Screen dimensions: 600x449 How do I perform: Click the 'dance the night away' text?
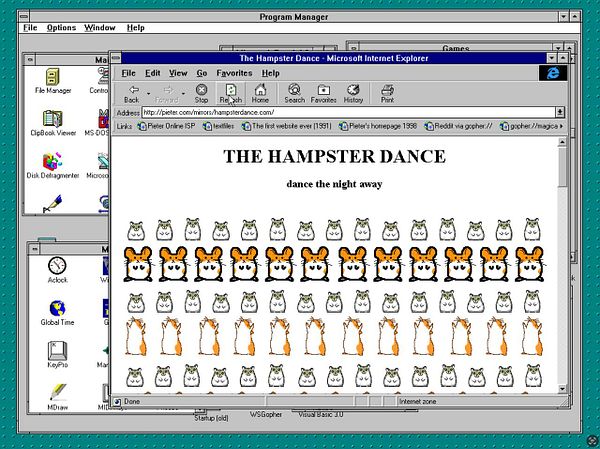pyautogui.click(x=334, y=184)
